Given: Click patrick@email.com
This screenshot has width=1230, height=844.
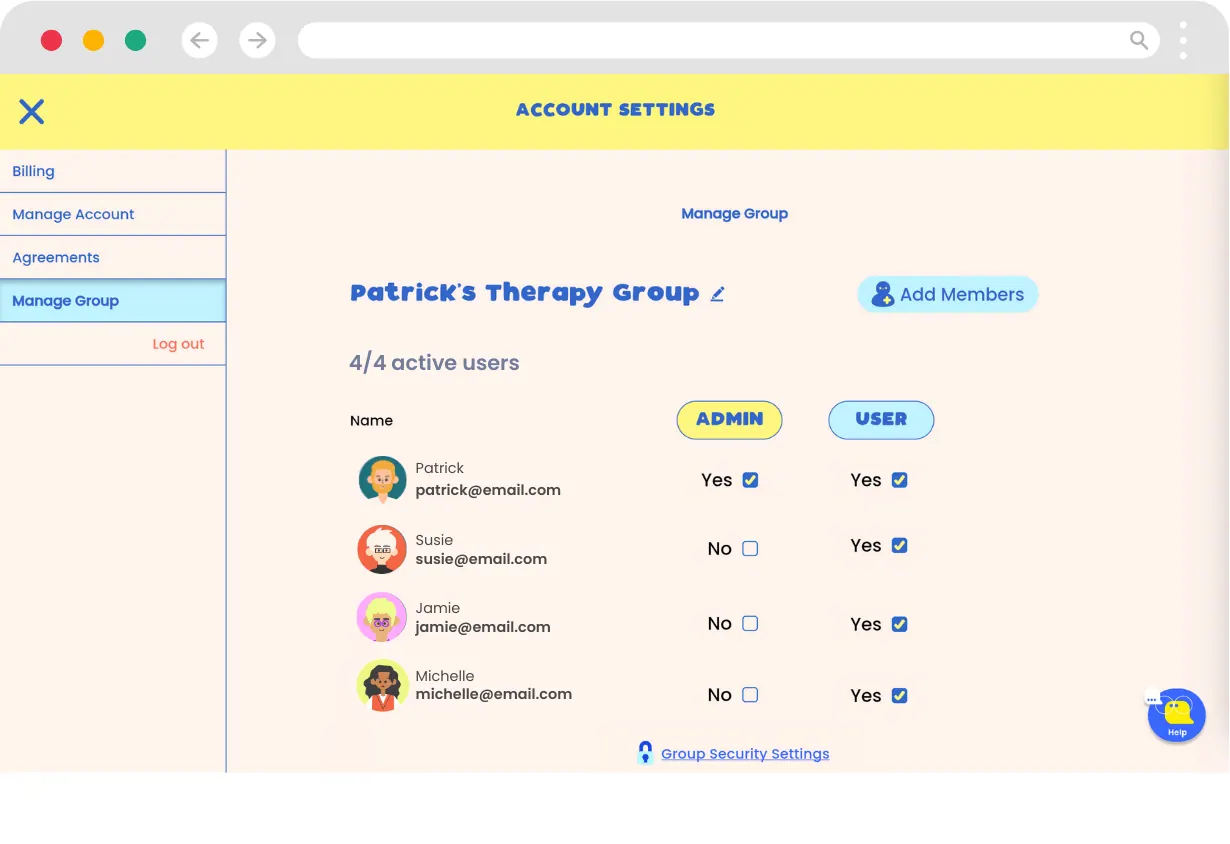Looking at the screenshot, I should (488, 490).
